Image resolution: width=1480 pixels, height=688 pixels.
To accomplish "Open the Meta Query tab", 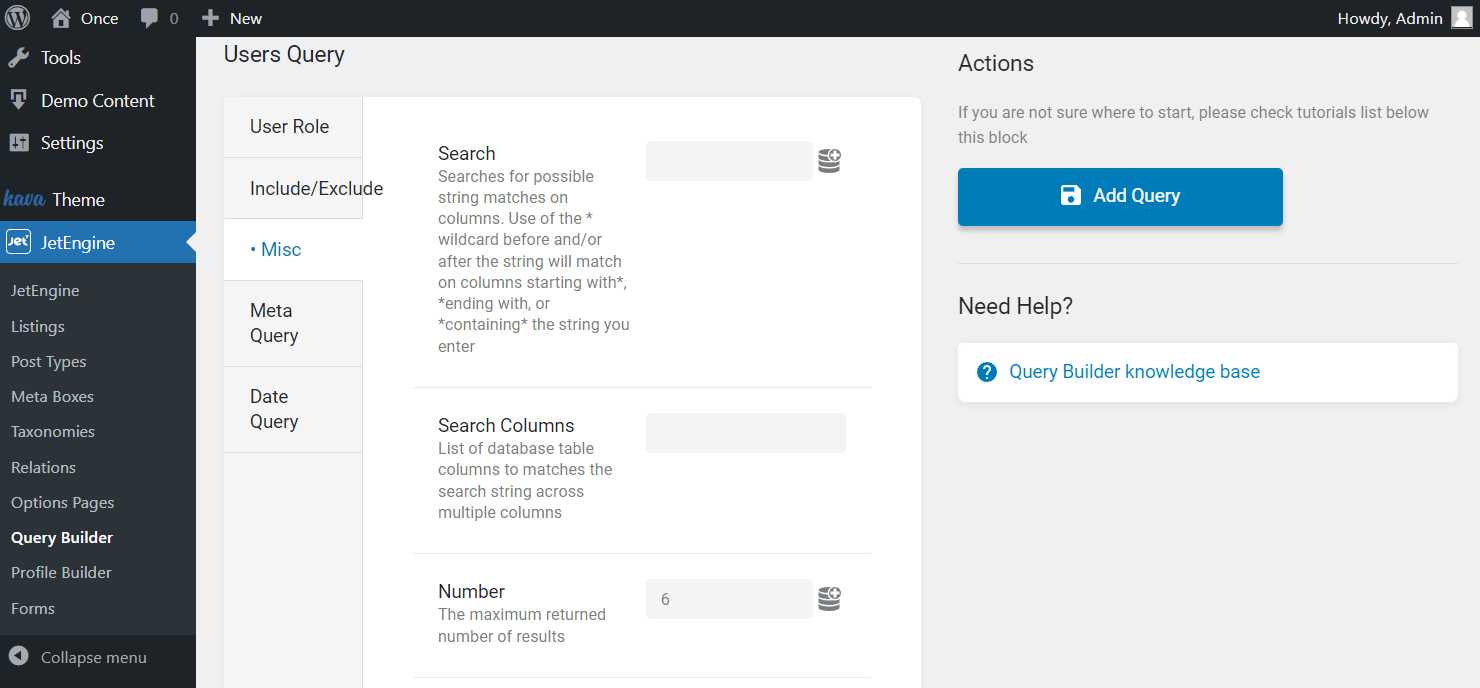I will [x=293, y=323].
